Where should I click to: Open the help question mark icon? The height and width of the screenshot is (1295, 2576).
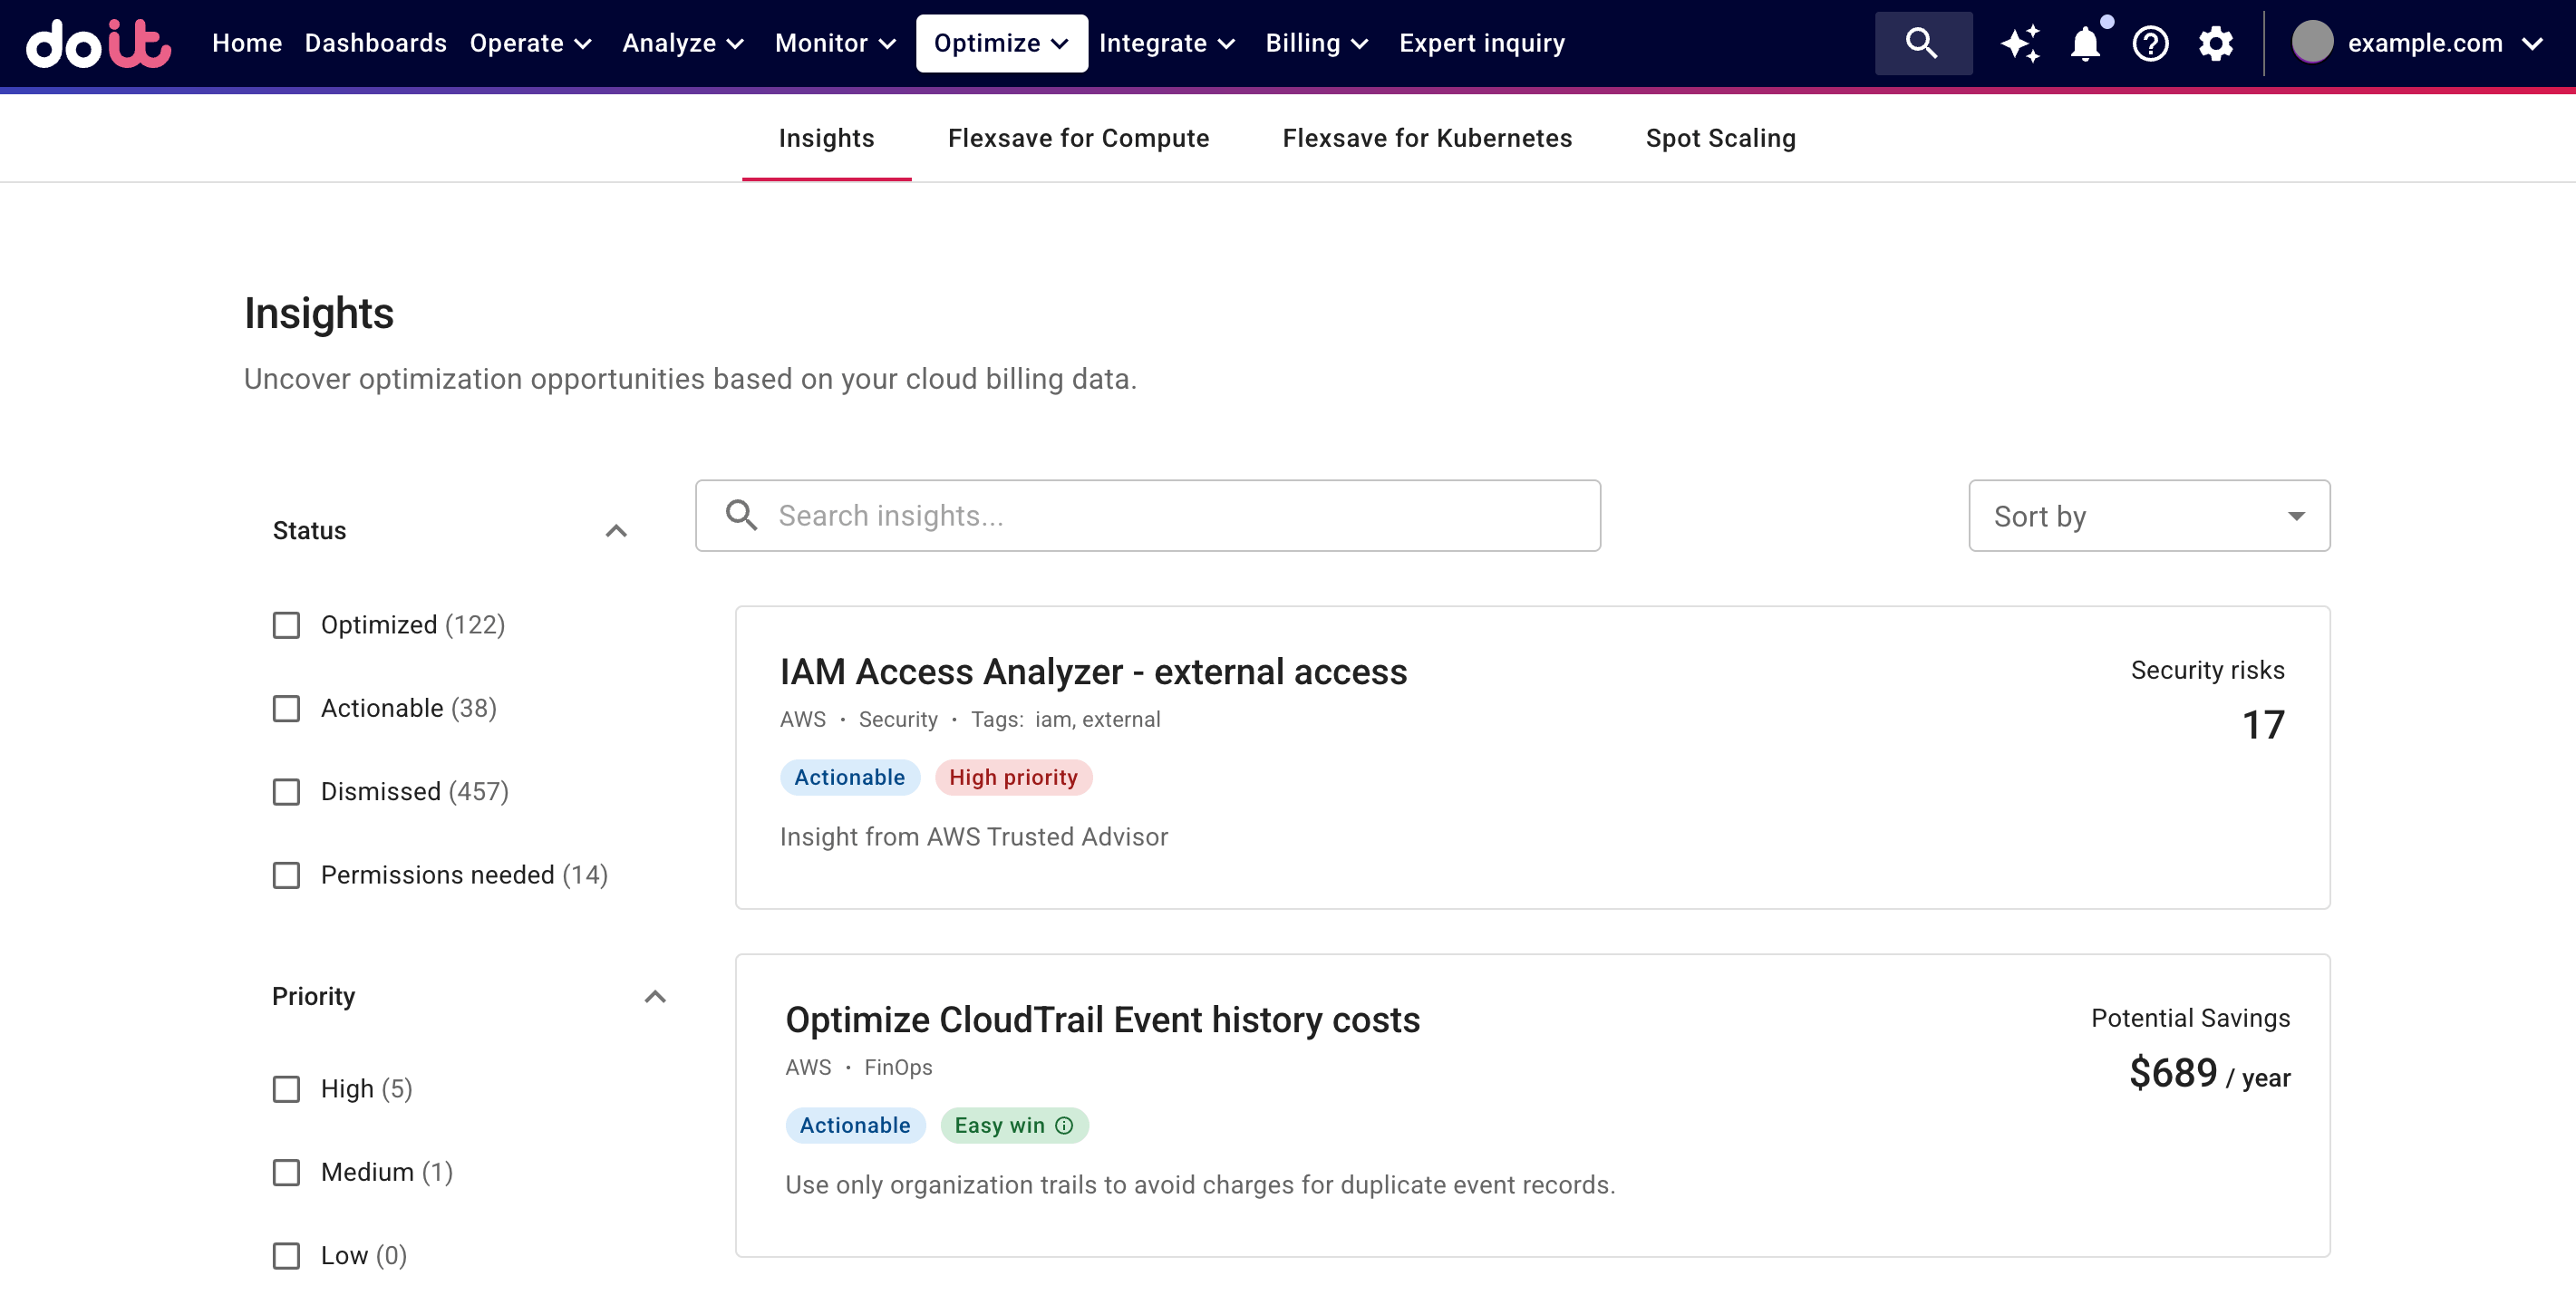click(x=2150, y=43)
